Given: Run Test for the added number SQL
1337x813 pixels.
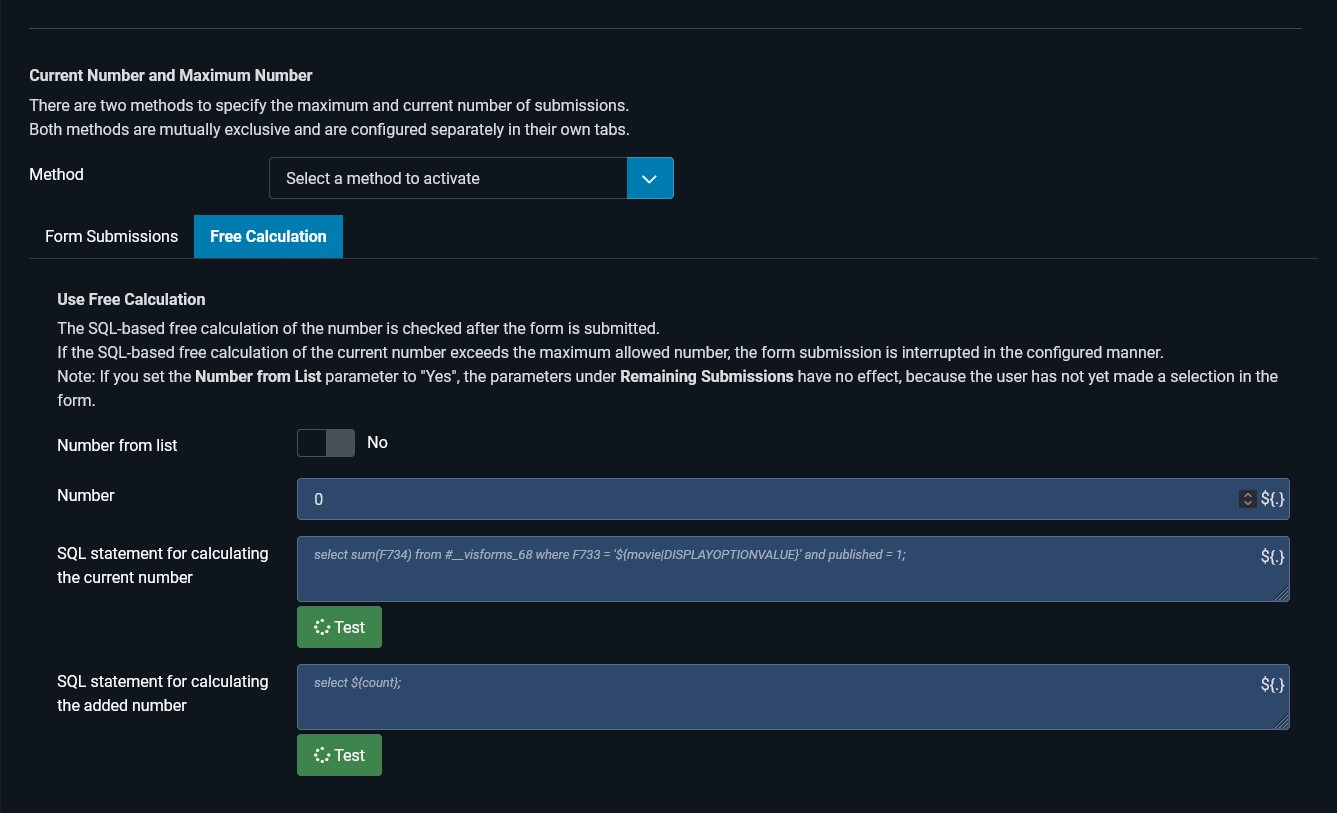Looking at the screenshot, I should 339,755.
